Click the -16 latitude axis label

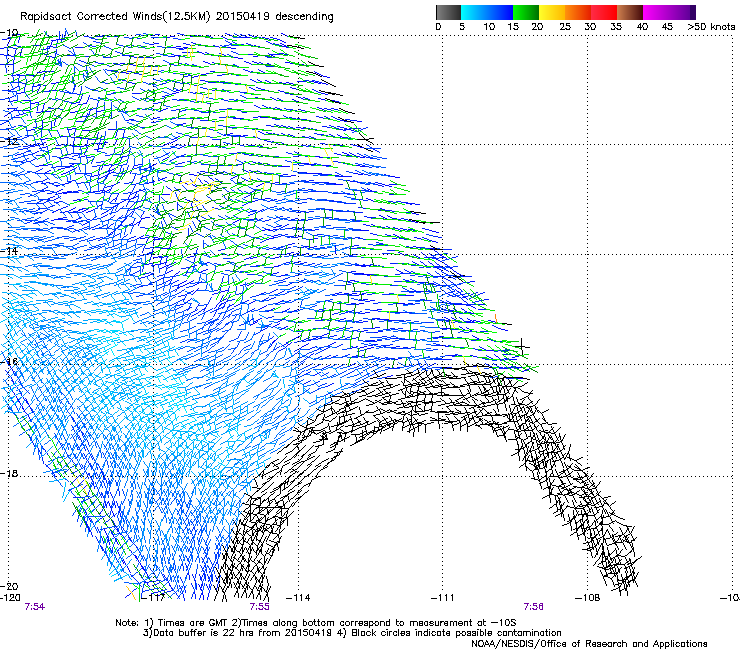pyautogui.click(x=9, y=362)
